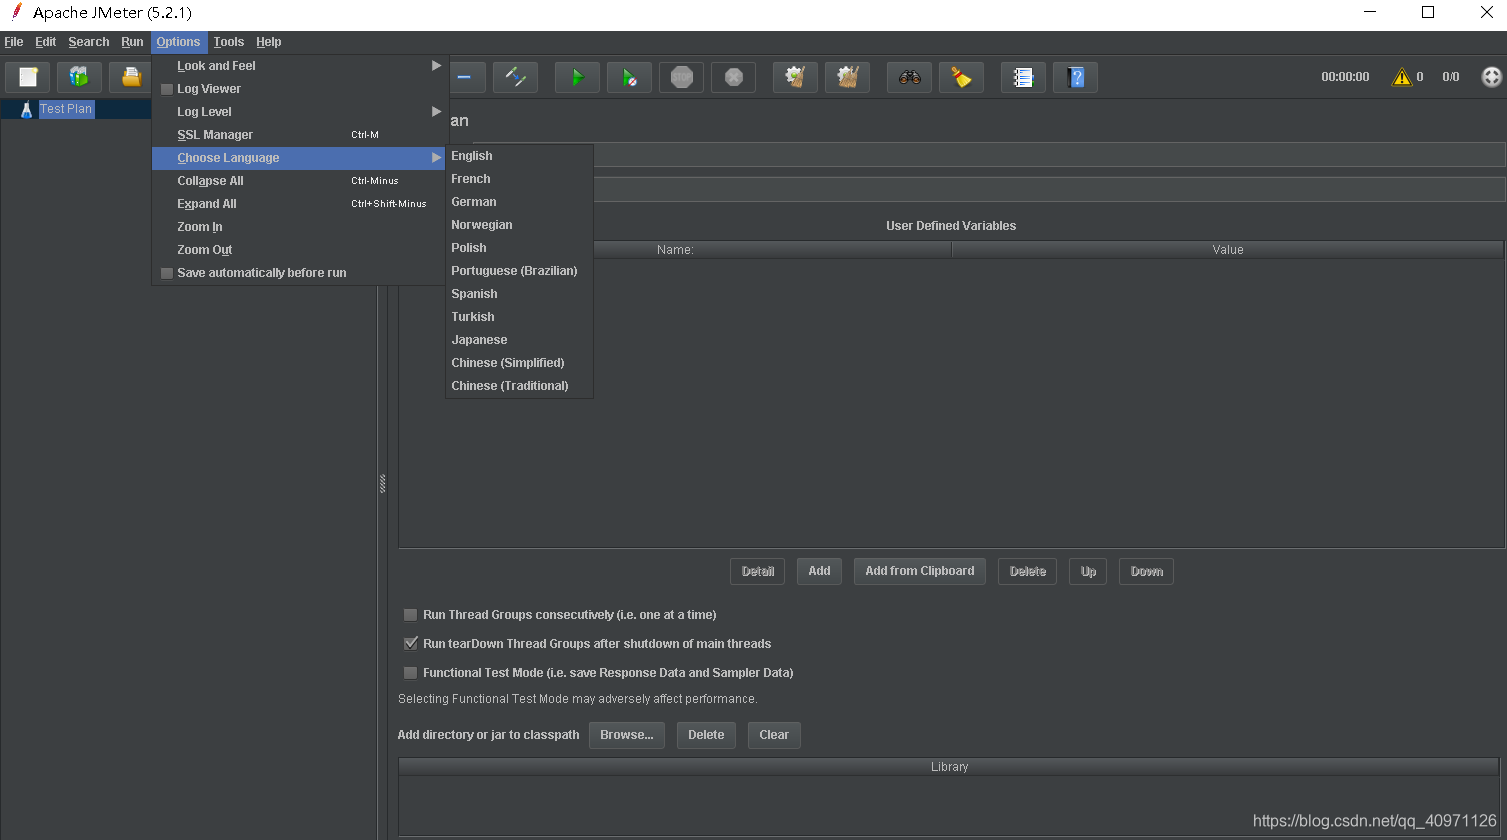Click the Clear icon with gear and broom

795,77
